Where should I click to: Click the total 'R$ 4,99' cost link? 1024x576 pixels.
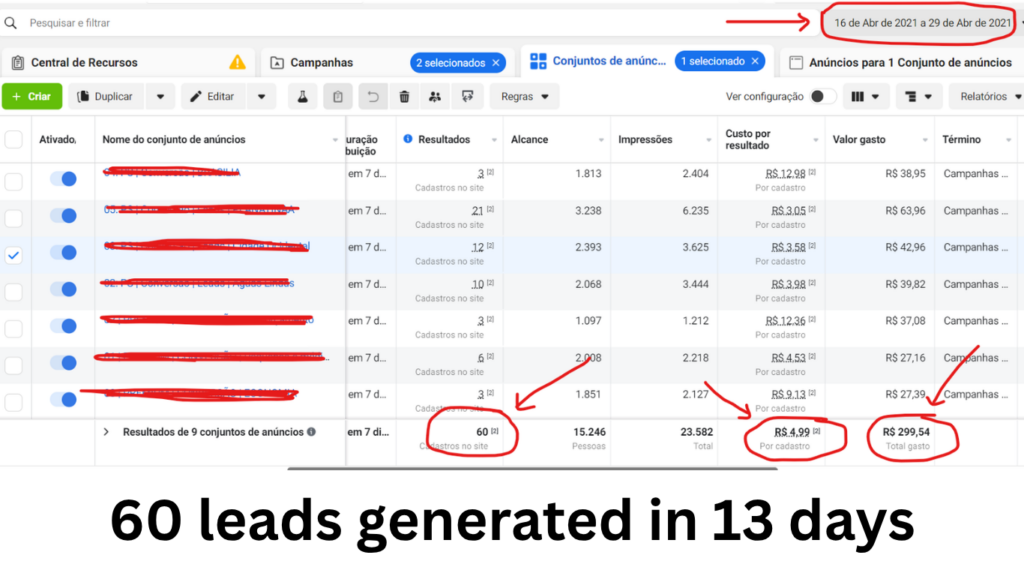792,432
